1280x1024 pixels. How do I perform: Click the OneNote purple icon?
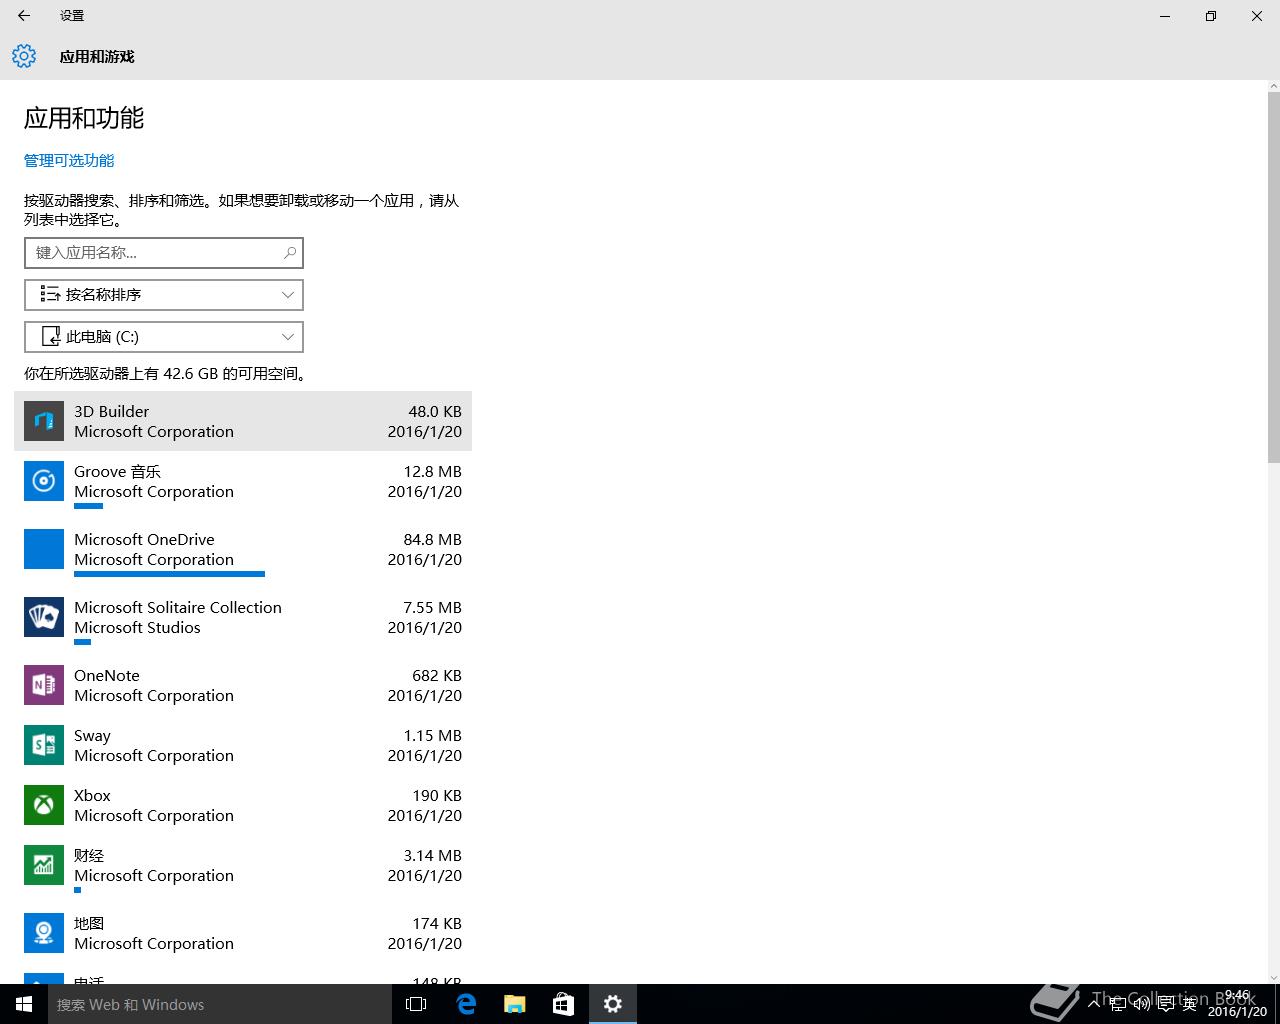tap(44, 685)
